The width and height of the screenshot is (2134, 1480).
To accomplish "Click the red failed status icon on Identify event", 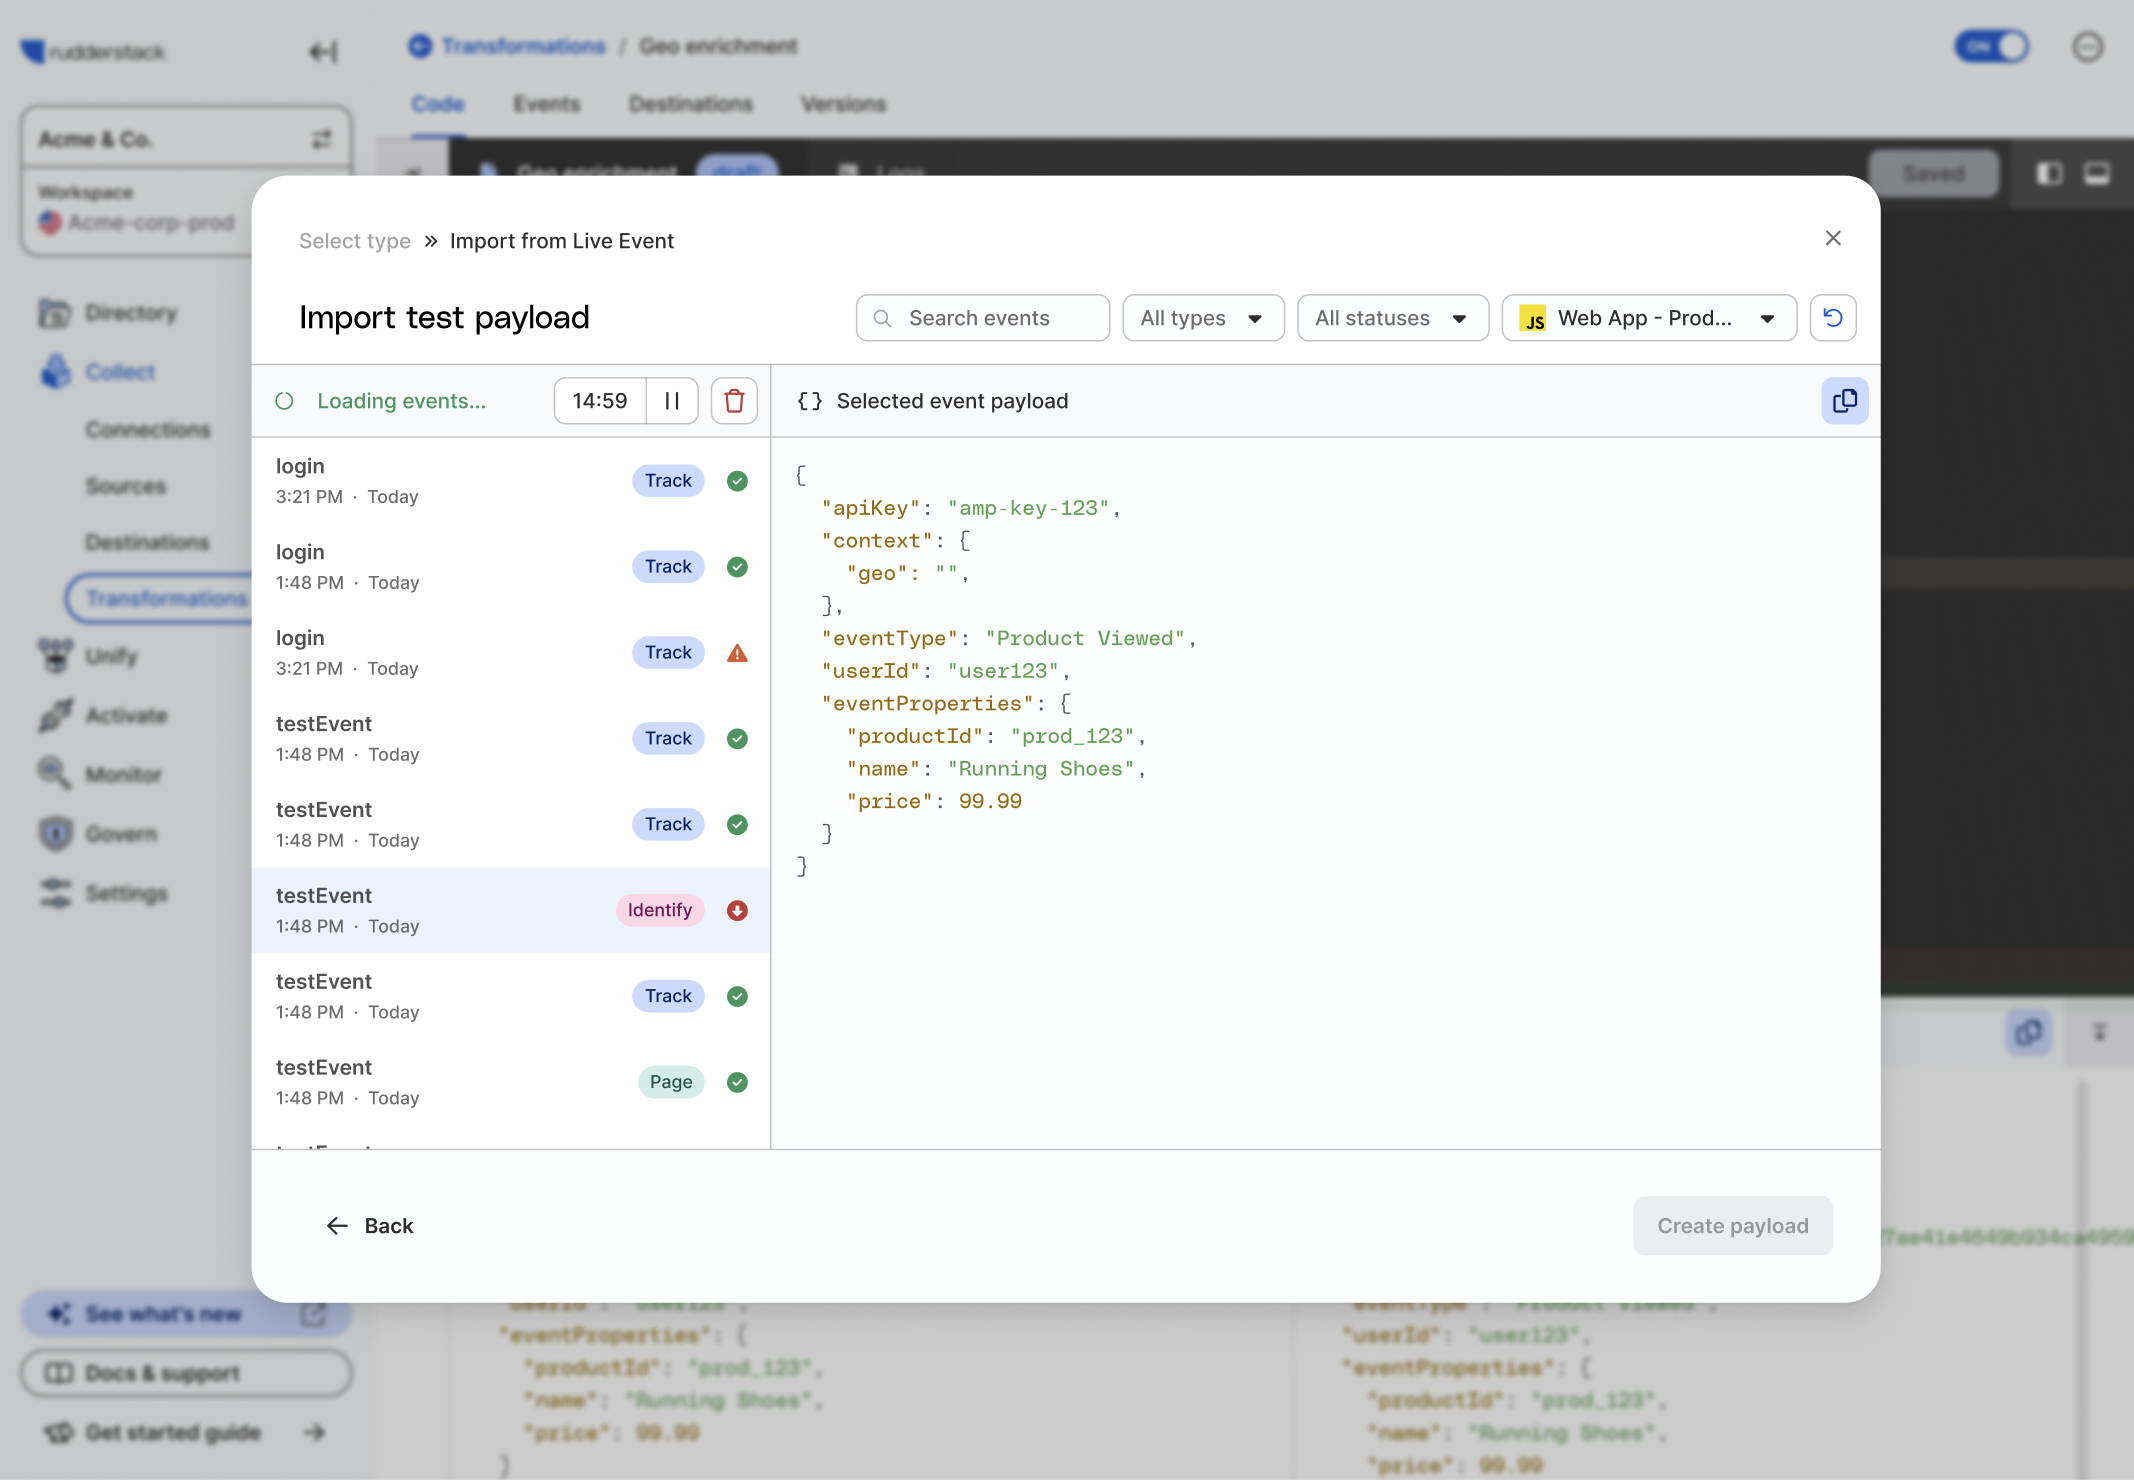I will pyautogui.click(x=737, y=910).
